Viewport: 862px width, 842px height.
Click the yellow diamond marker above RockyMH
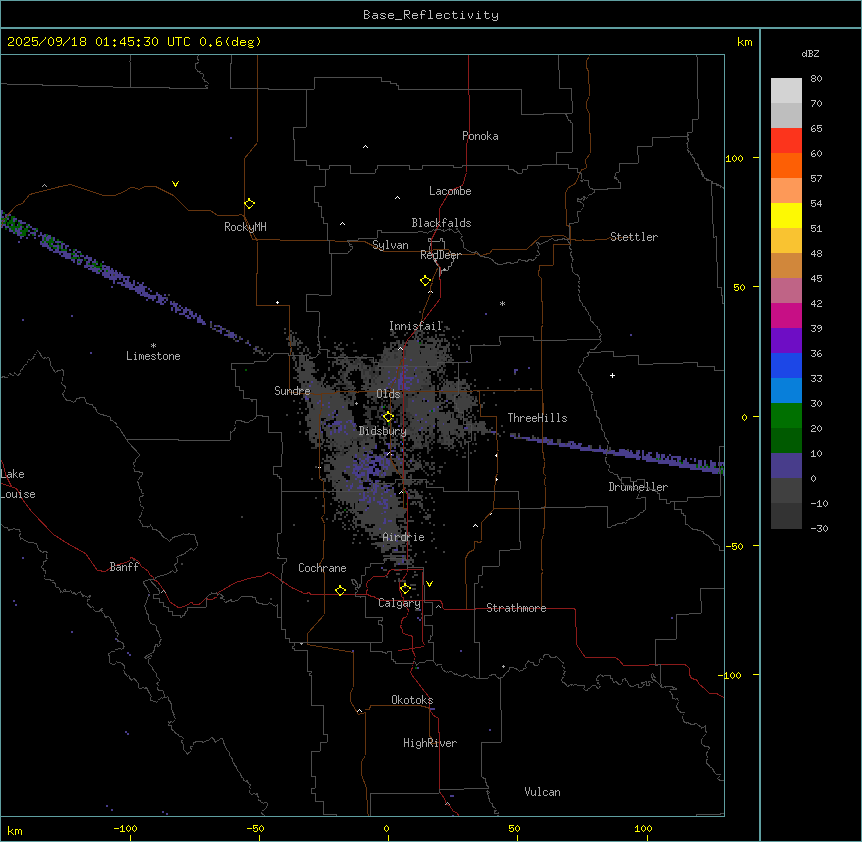coord(249,203)
